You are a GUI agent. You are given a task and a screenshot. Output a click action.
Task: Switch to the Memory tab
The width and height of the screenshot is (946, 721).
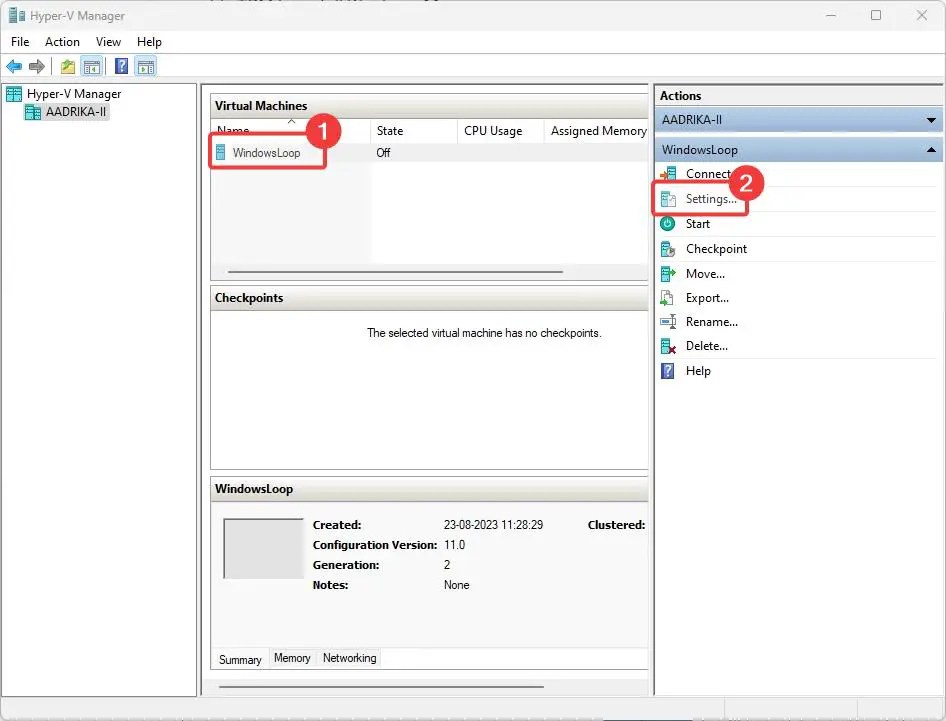[292, 658]
